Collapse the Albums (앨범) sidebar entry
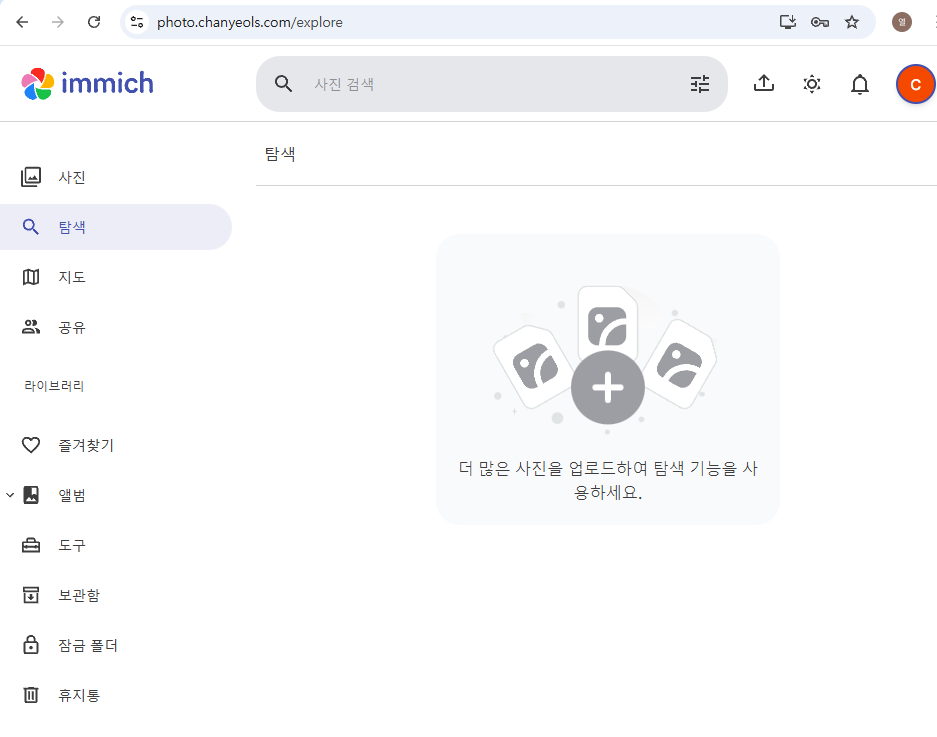 tap(10, 495)
